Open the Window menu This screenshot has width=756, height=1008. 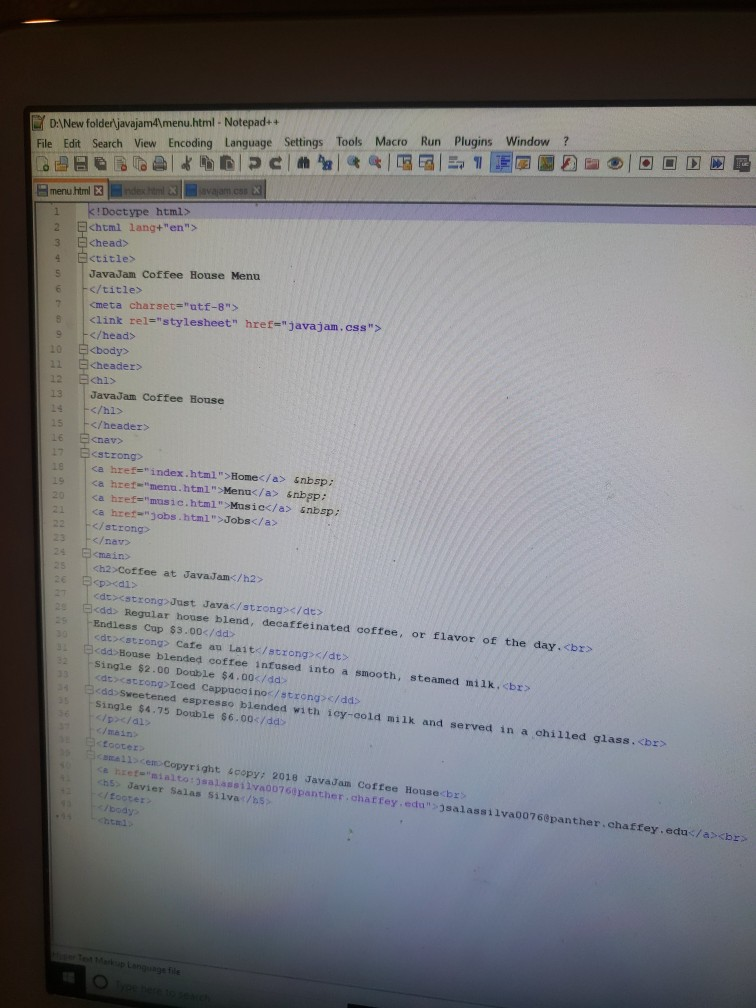527,141
